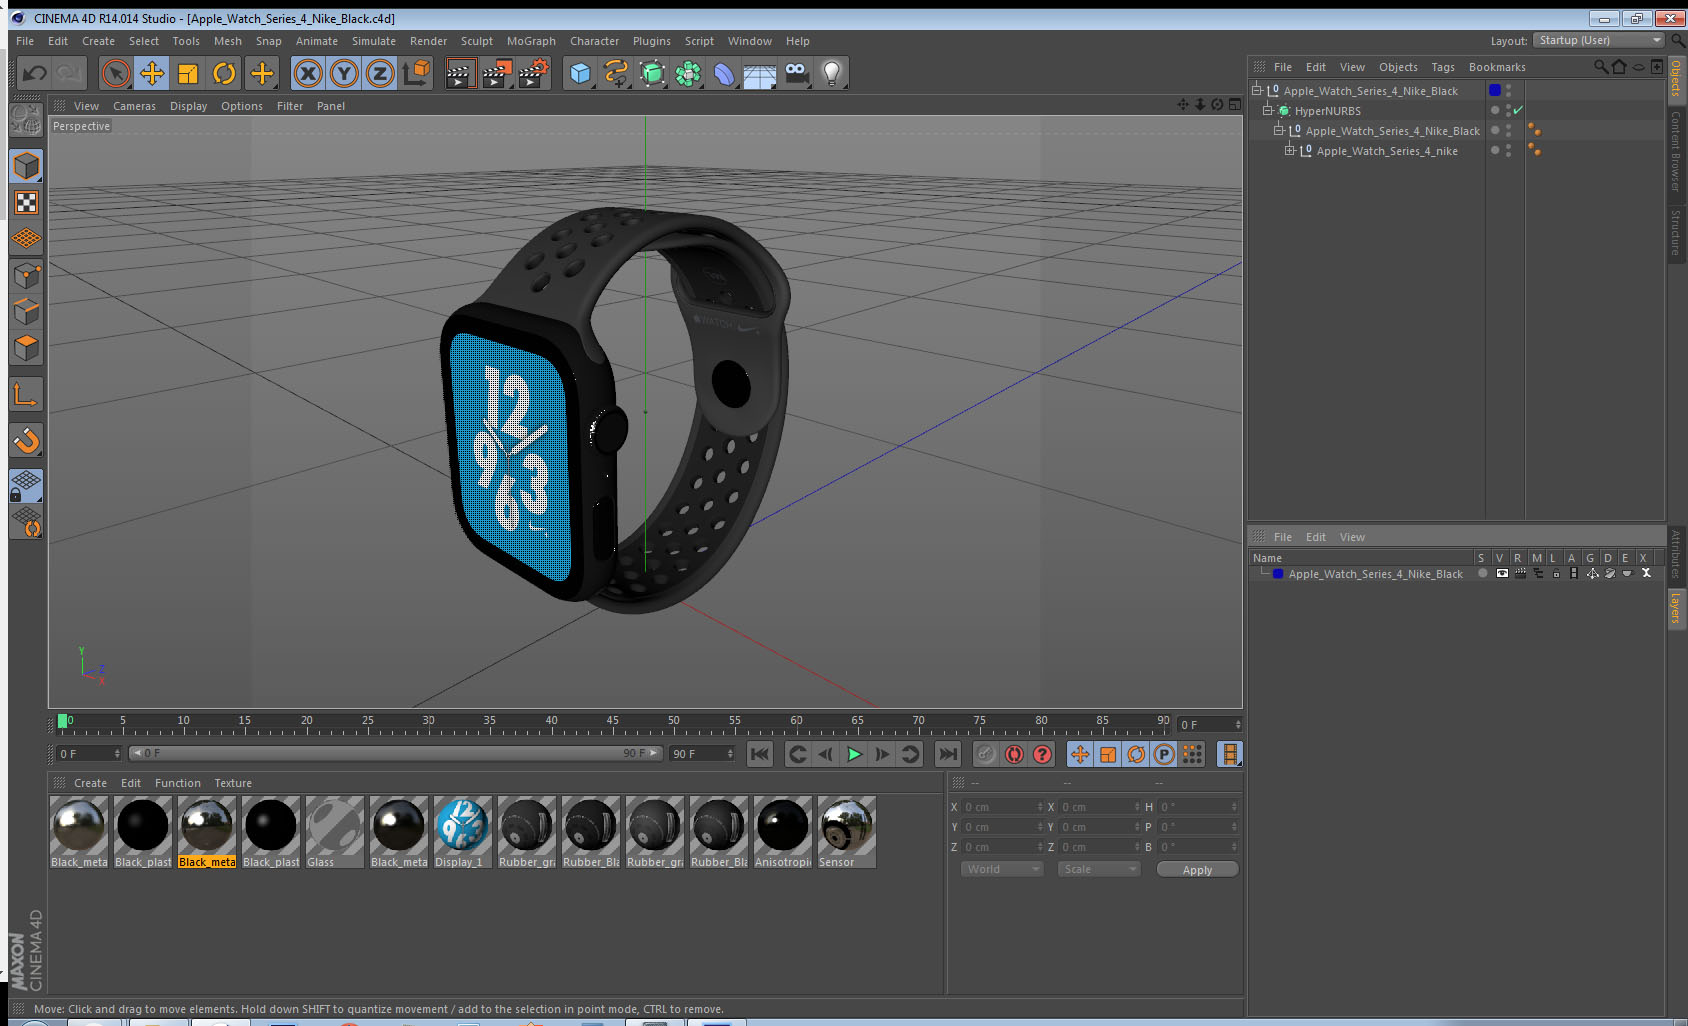Toggle solo for Apple_Watch_Series_4_Nike_Black layer
Viewport: 1688px width, 1026px height.
tap(1483, 573)
